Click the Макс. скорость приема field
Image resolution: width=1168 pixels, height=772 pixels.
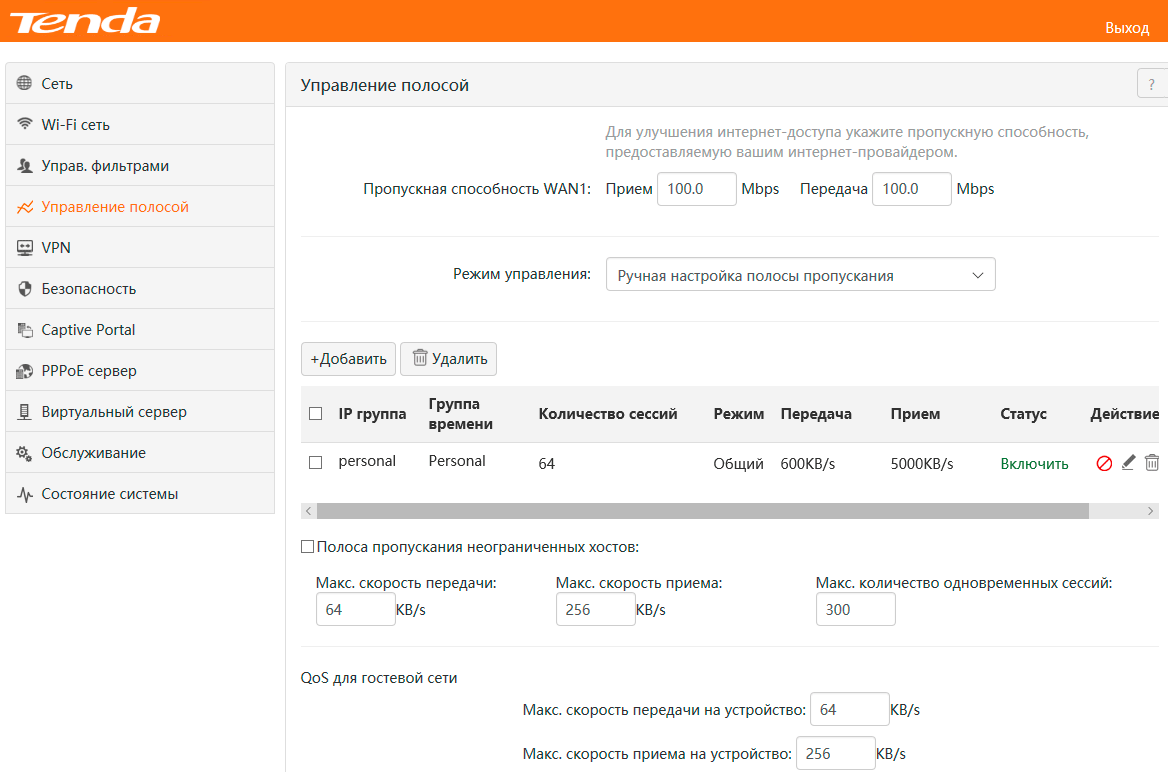tap(595, 610)
